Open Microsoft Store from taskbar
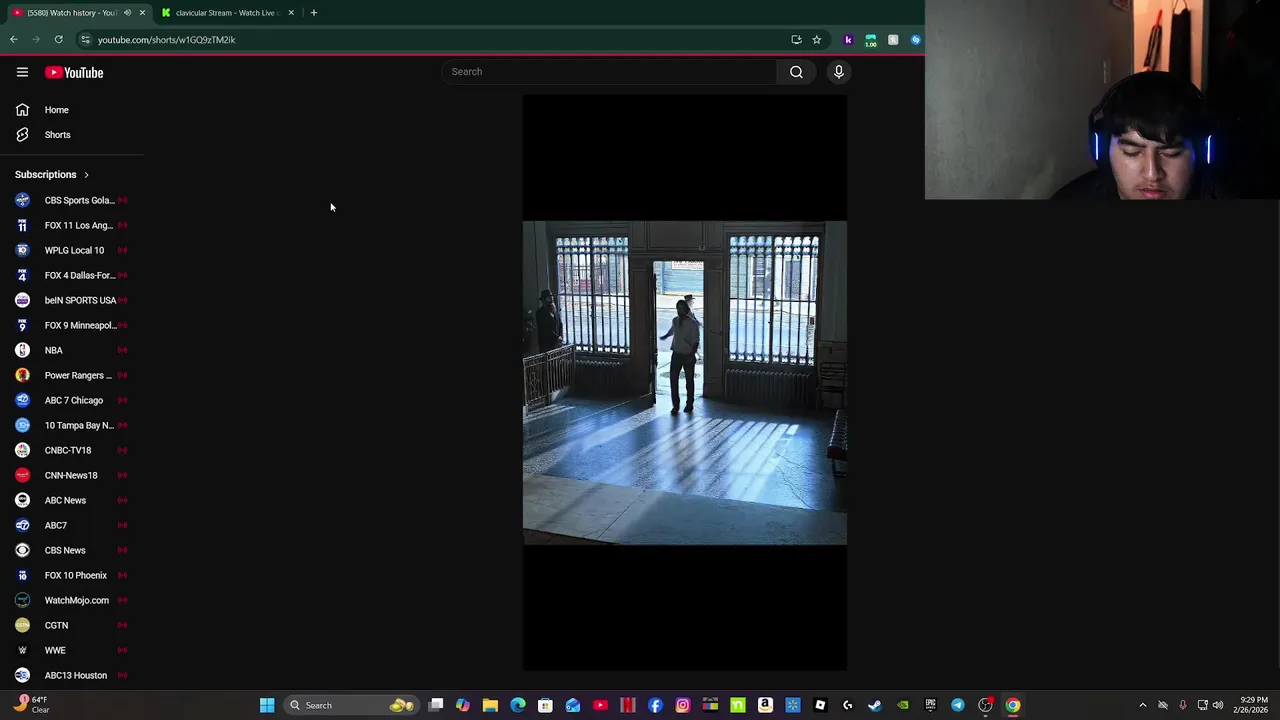 pyautogui.click(x=545, y=705)
